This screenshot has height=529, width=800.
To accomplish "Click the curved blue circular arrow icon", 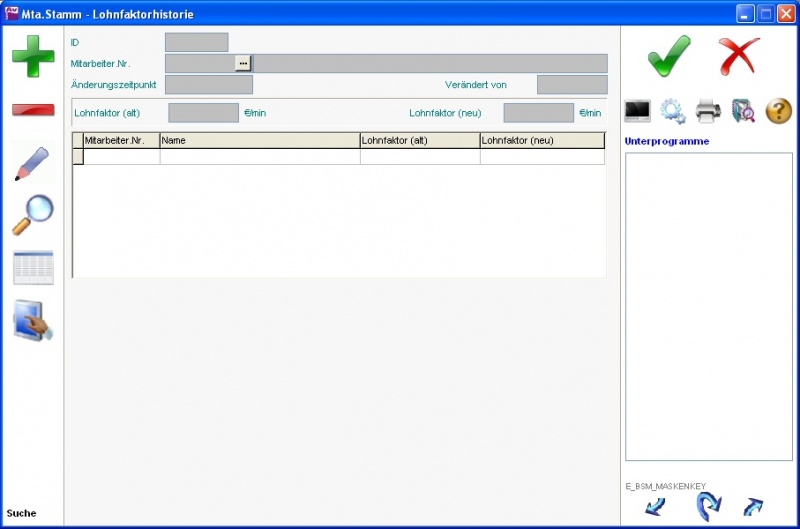I will pos(708,506).
